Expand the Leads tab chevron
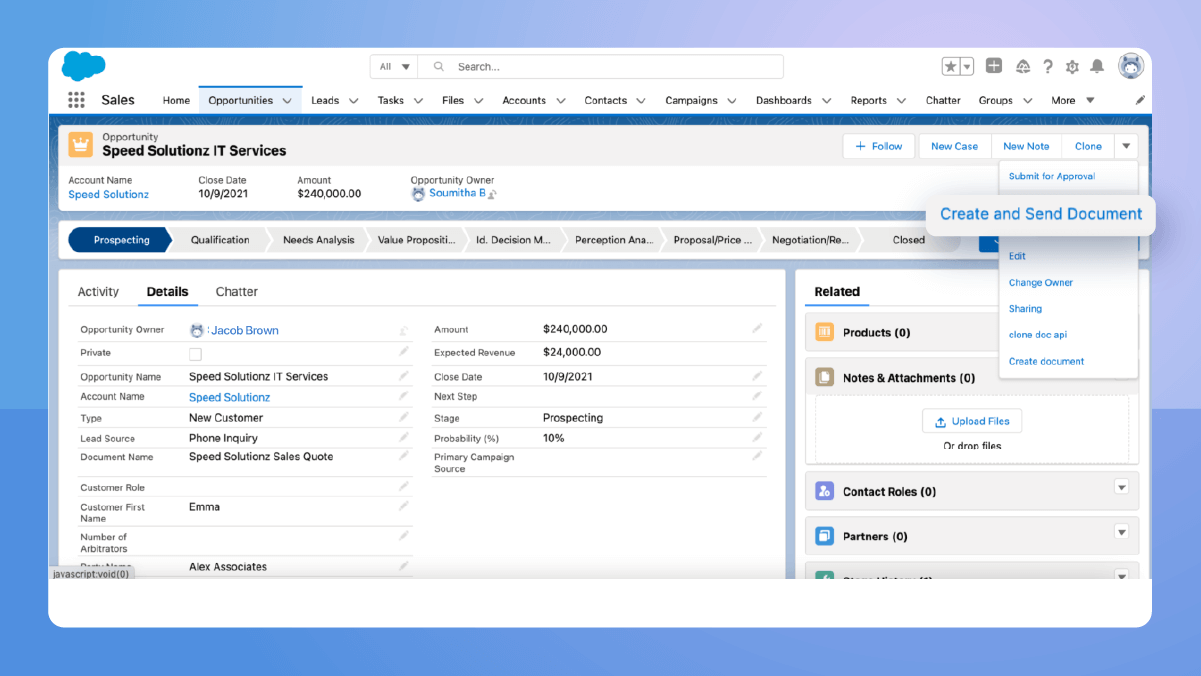This screenshot has width=1201, height=676. [x=355, y=101]
